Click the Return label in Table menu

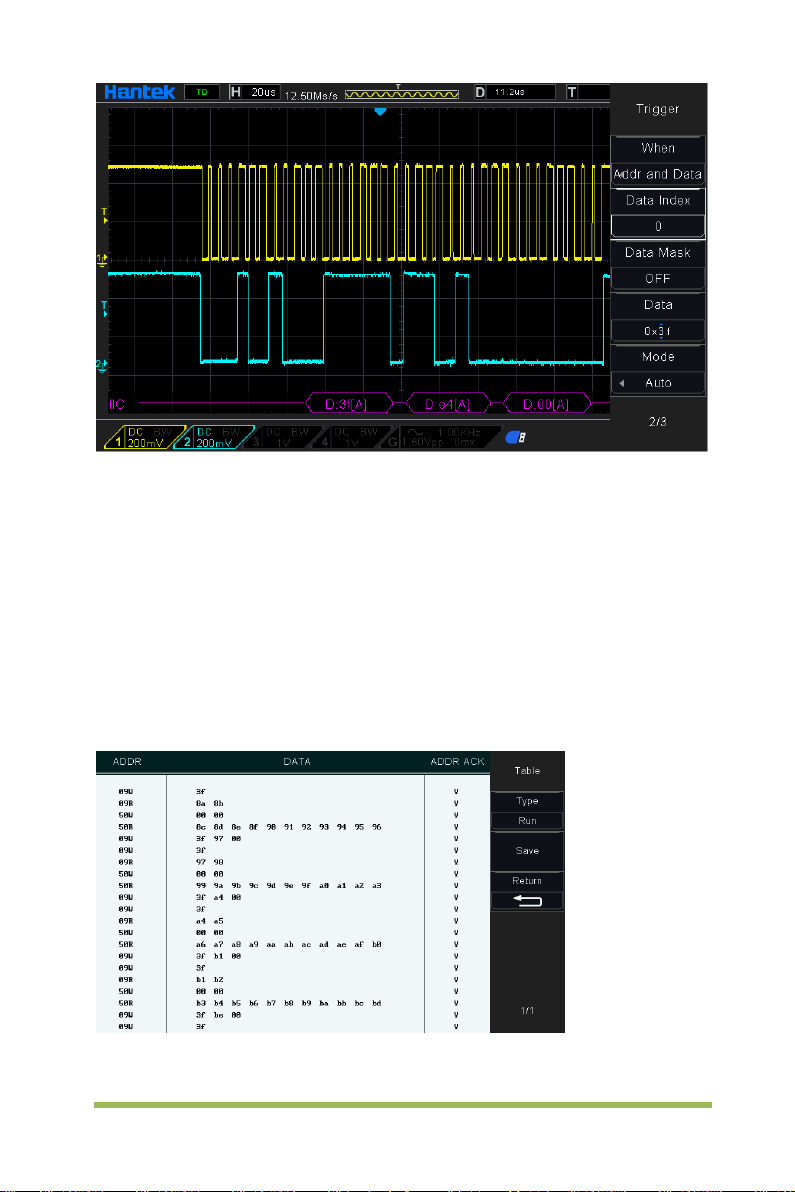coord(527,880)
